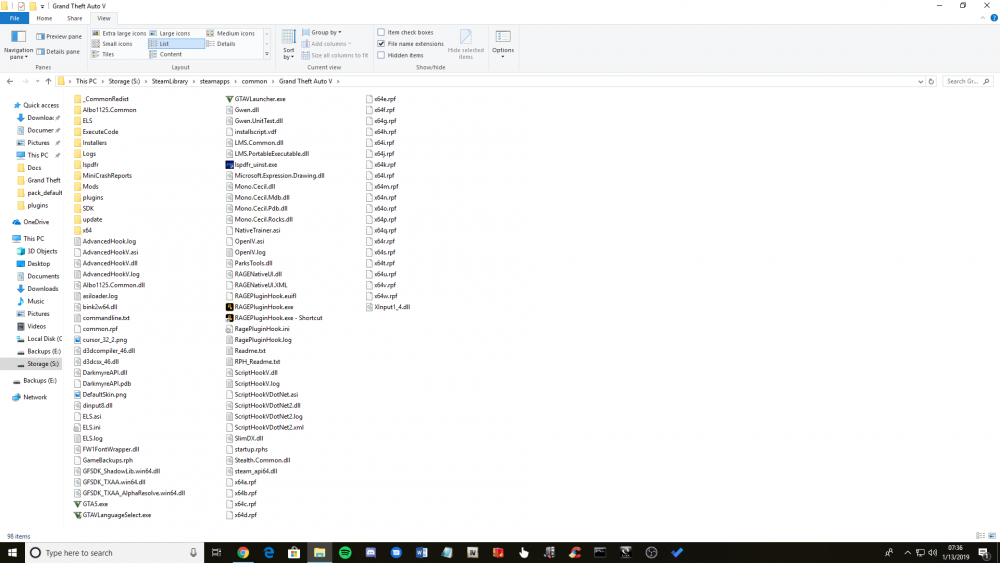The width and height of the screenshot is (1000, 563).
Task: Open Google Chrome from the taskbar
Action: (243, 553)
